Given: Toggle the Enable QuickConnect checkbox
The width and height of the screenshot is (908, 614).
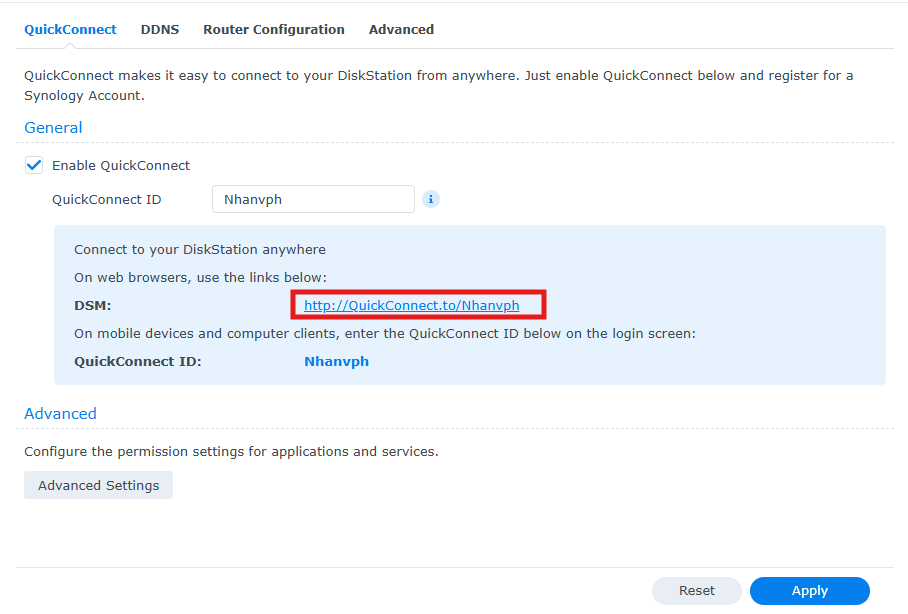Looking at the screenshot, I should coord(34,165).
